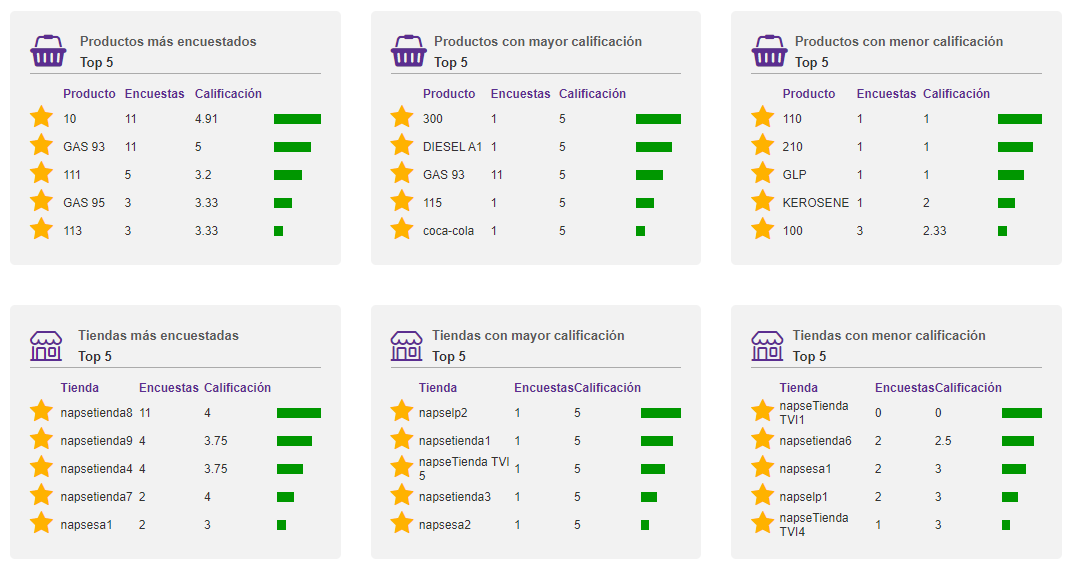Click the basket icon for Productos con menor calificación
The width and height of the screenshot is (1072, 573).
pos(769,51)
